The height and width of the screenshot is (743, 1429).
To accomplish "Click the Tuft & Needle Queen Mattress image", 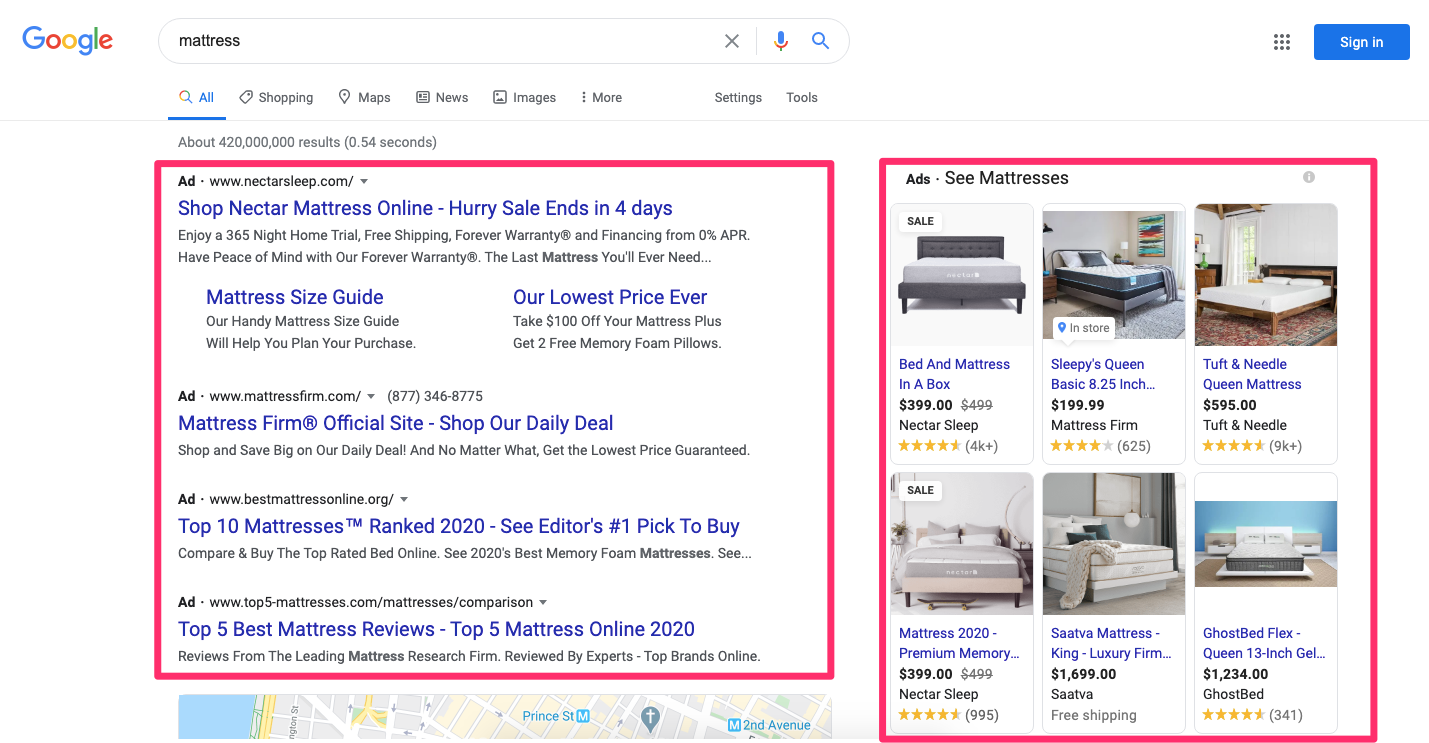I will [1266, 275].
